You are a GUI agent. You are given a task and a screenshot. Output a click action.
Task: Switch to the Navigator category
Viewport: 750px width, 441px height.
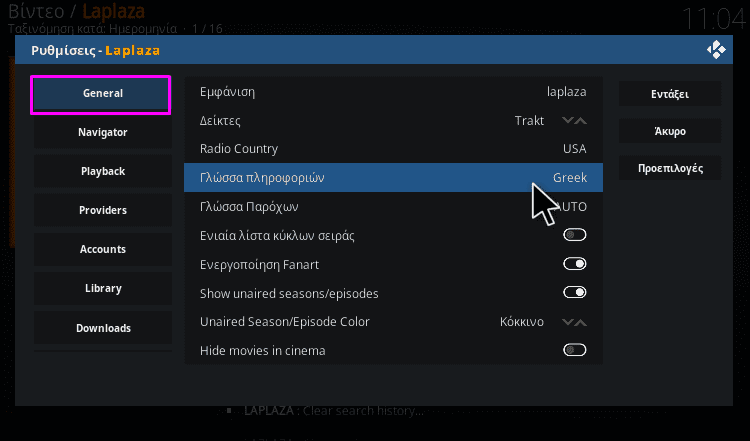pyautogui.click(x=102, y=132)
